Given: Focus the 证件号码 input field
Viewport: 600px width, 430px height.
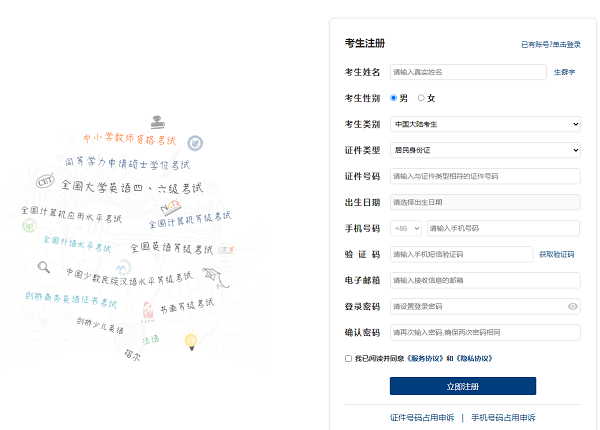Looking at the screenshot, I should (485, 176).
